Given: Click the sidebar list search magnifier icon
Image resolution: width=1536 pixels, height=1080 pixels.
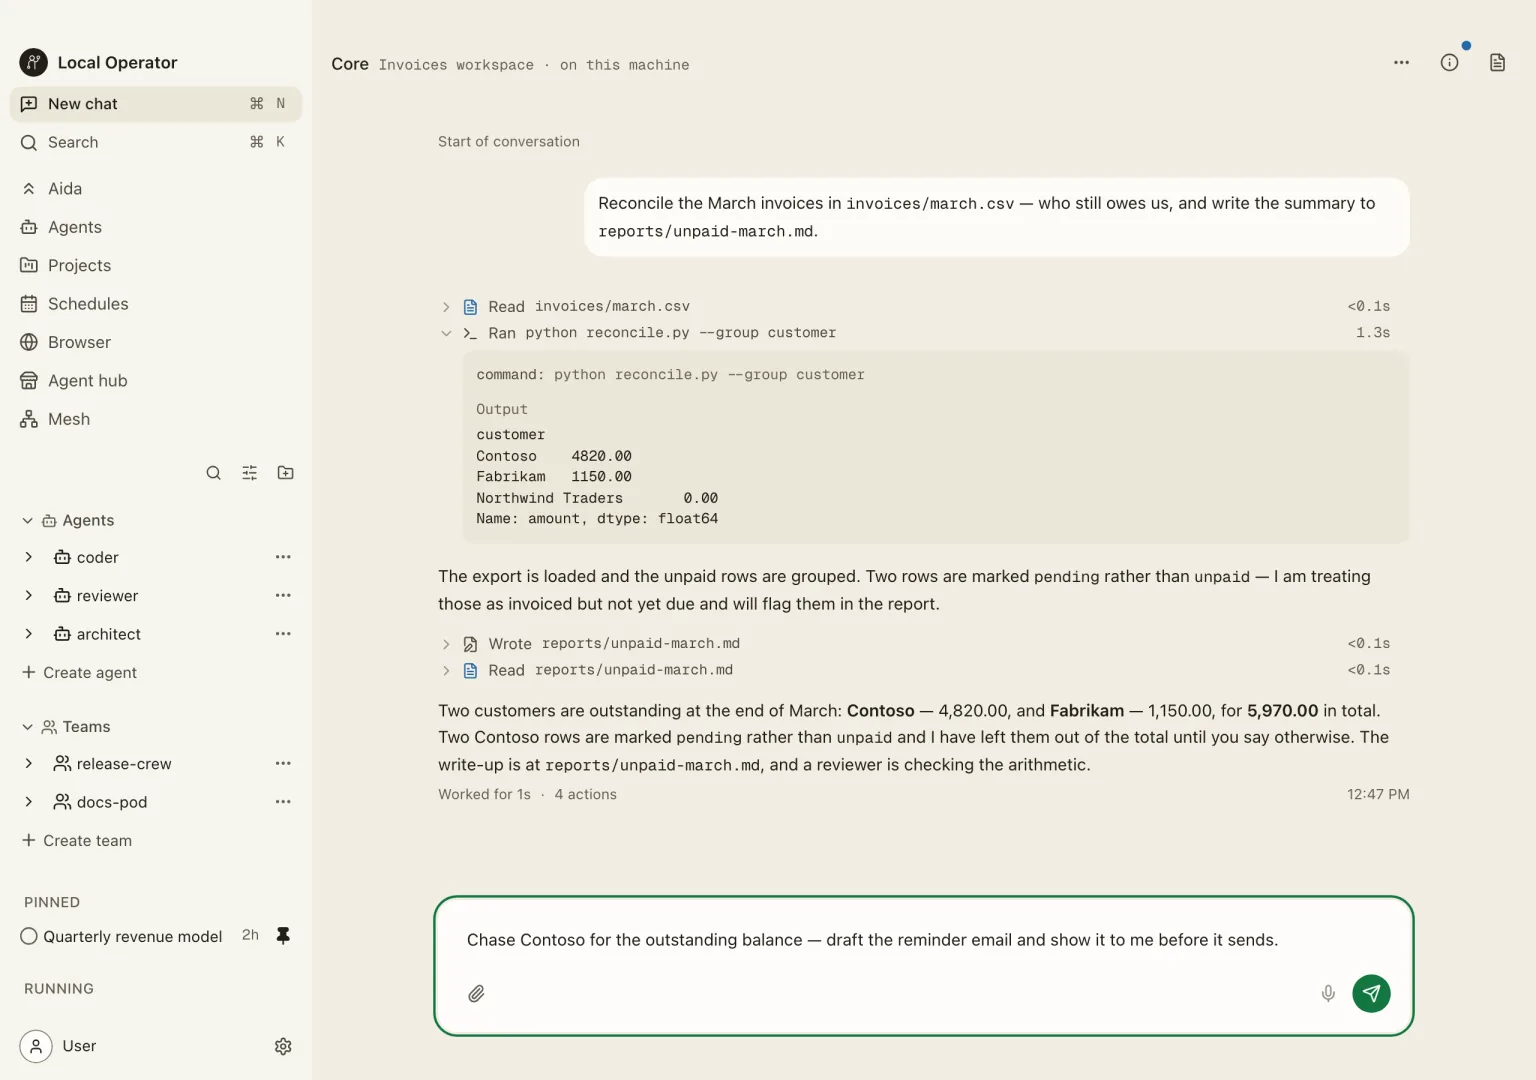Looking at the screenshot, I should coord(213,473).
